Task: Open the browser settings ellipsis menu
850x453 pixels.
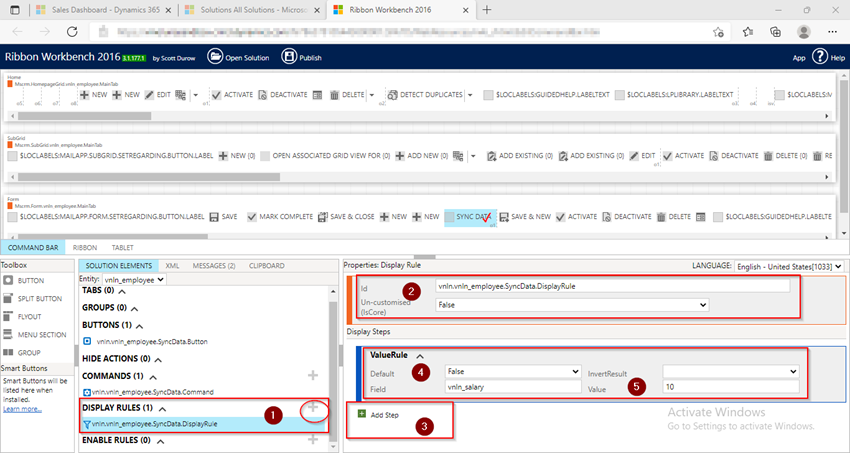Action: click(x=833, y=31)
